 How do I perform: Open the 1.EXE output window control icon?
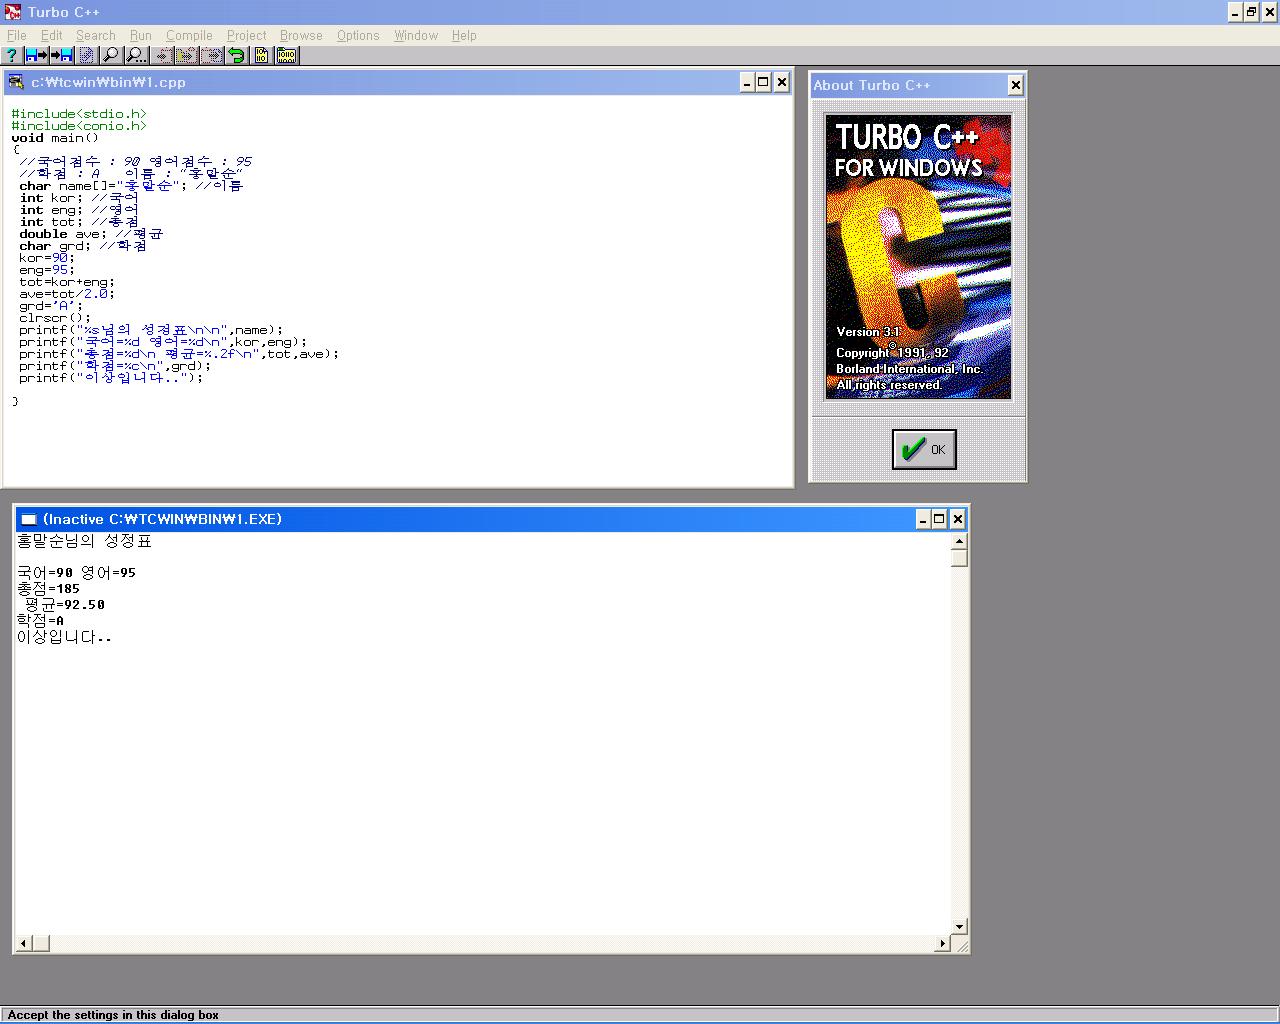click(x=28, y=519)
